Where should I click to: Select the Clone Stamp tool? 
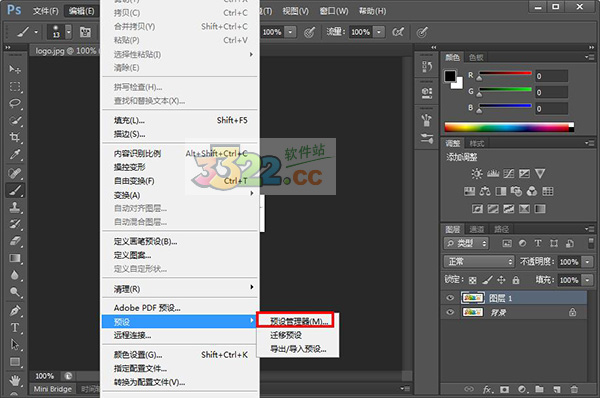[x=15, y=207]
